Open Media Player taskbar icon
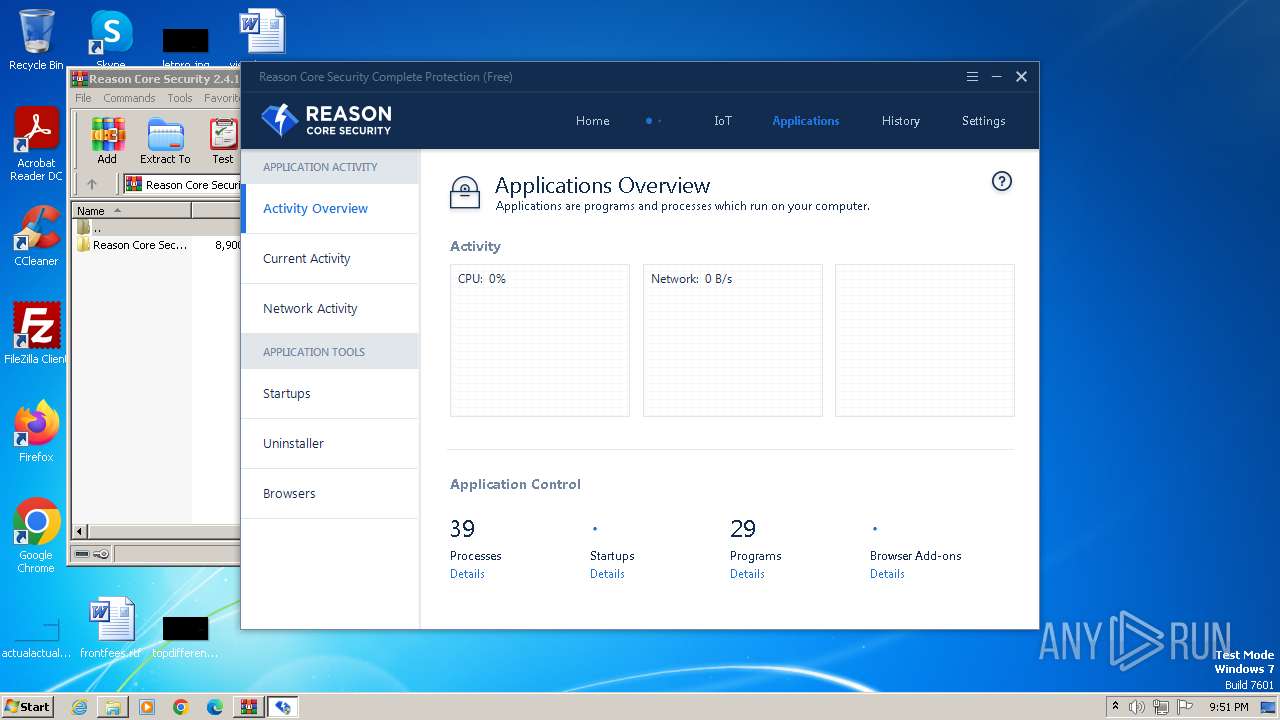This screenshot has height=720, width=1280. pyautogui.click(x=147, y=707)
